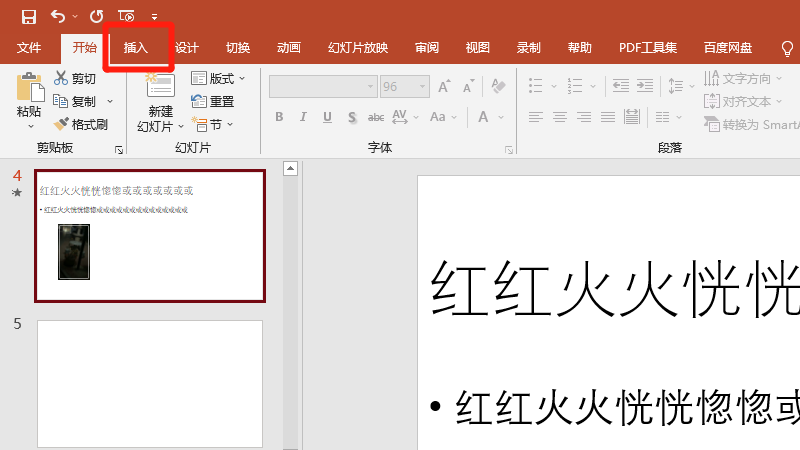This screenshot has height=450, width=800.
Task: Click the Undo arrow icon
Action: click(58, 16)
